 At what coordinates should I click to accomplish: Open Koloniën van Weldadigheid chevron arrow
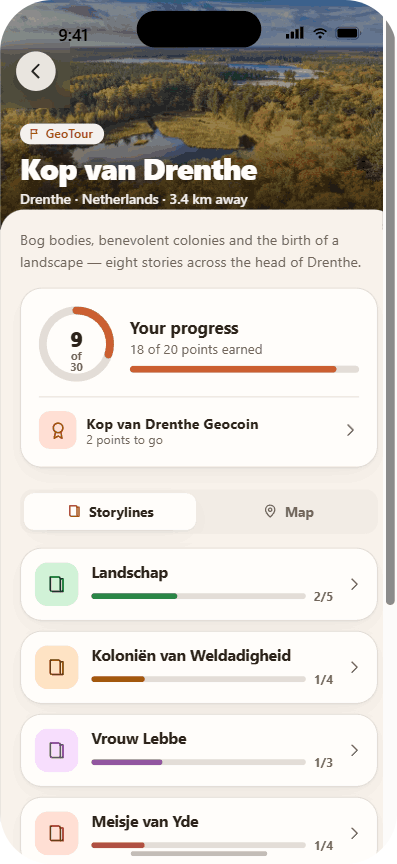(355, 667)
